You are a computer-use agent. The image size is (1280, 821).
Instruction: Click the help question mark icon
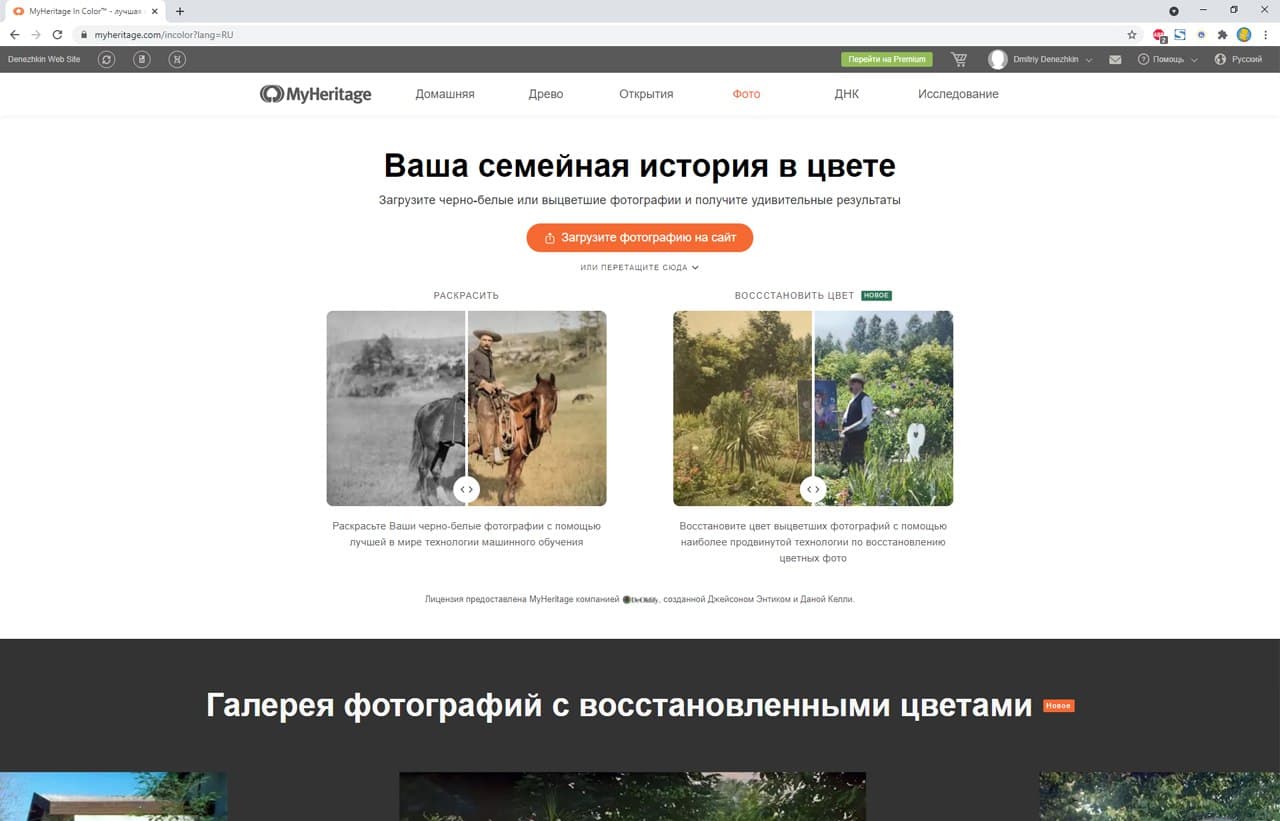coord(1144,59)
